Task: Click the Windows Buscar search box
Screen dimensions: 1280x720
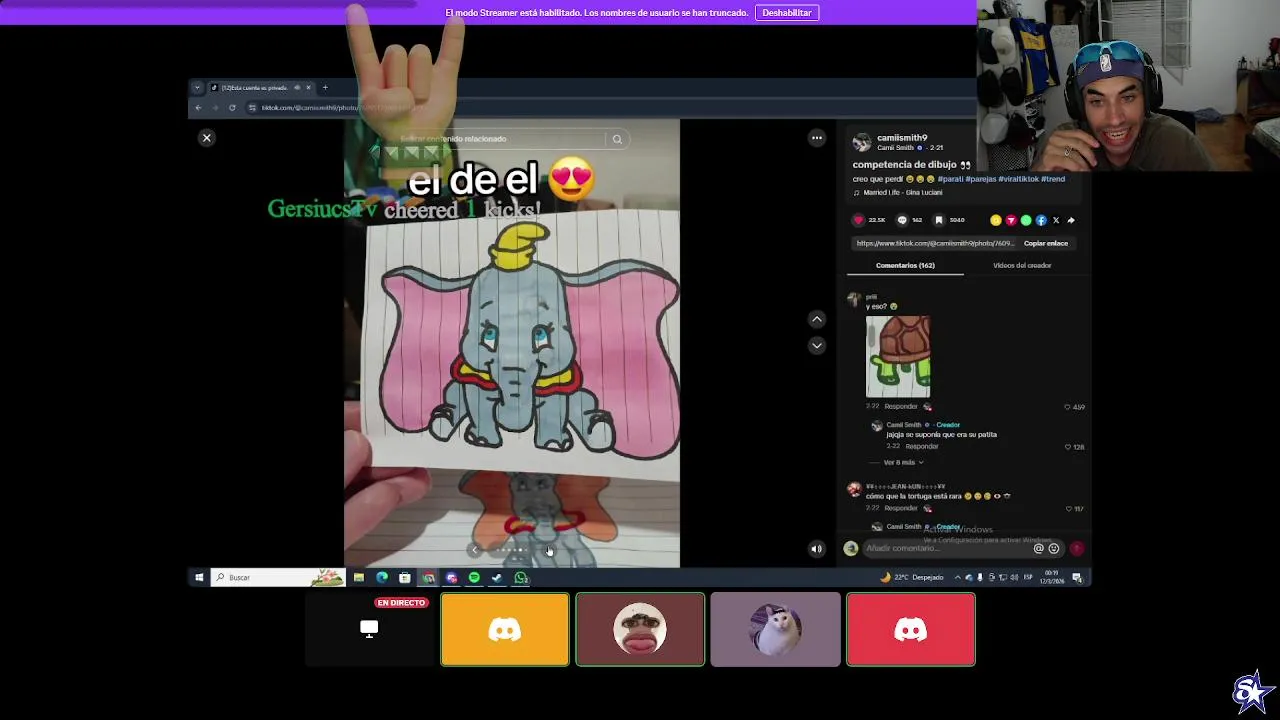Action: [x=278, y=577]
